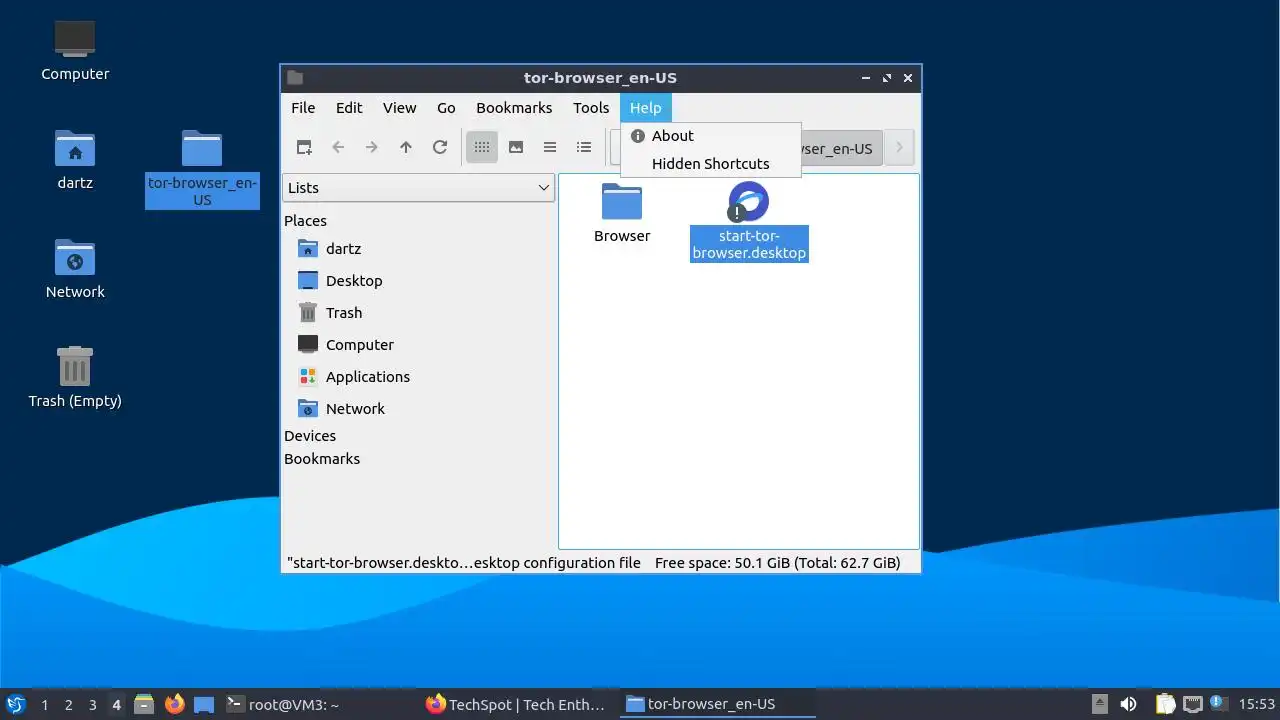Open the Bookmarks menu
This screenshot has height=720, width=1280.
pyautogui.click(x=514, y=107)
